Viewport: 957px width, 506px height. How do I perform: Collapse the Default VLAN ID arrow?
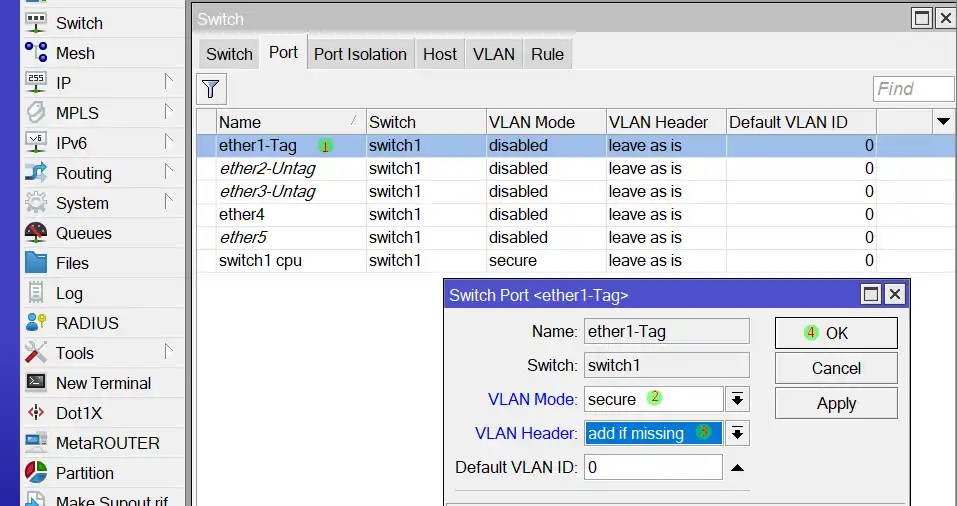click(x=737, y=467)
